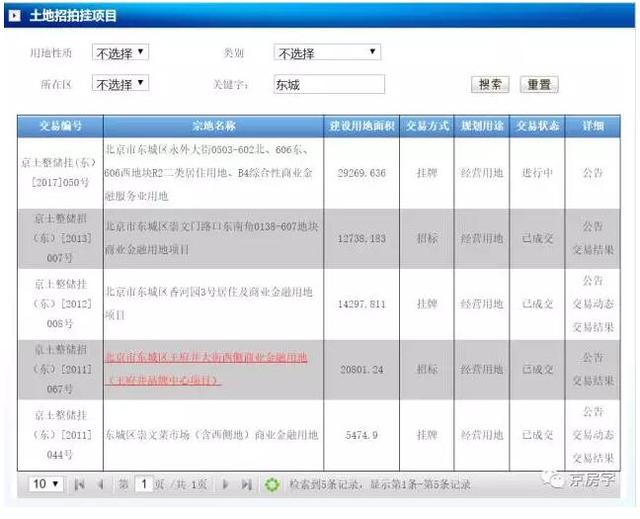Go to next page icon

pos(225,484)
